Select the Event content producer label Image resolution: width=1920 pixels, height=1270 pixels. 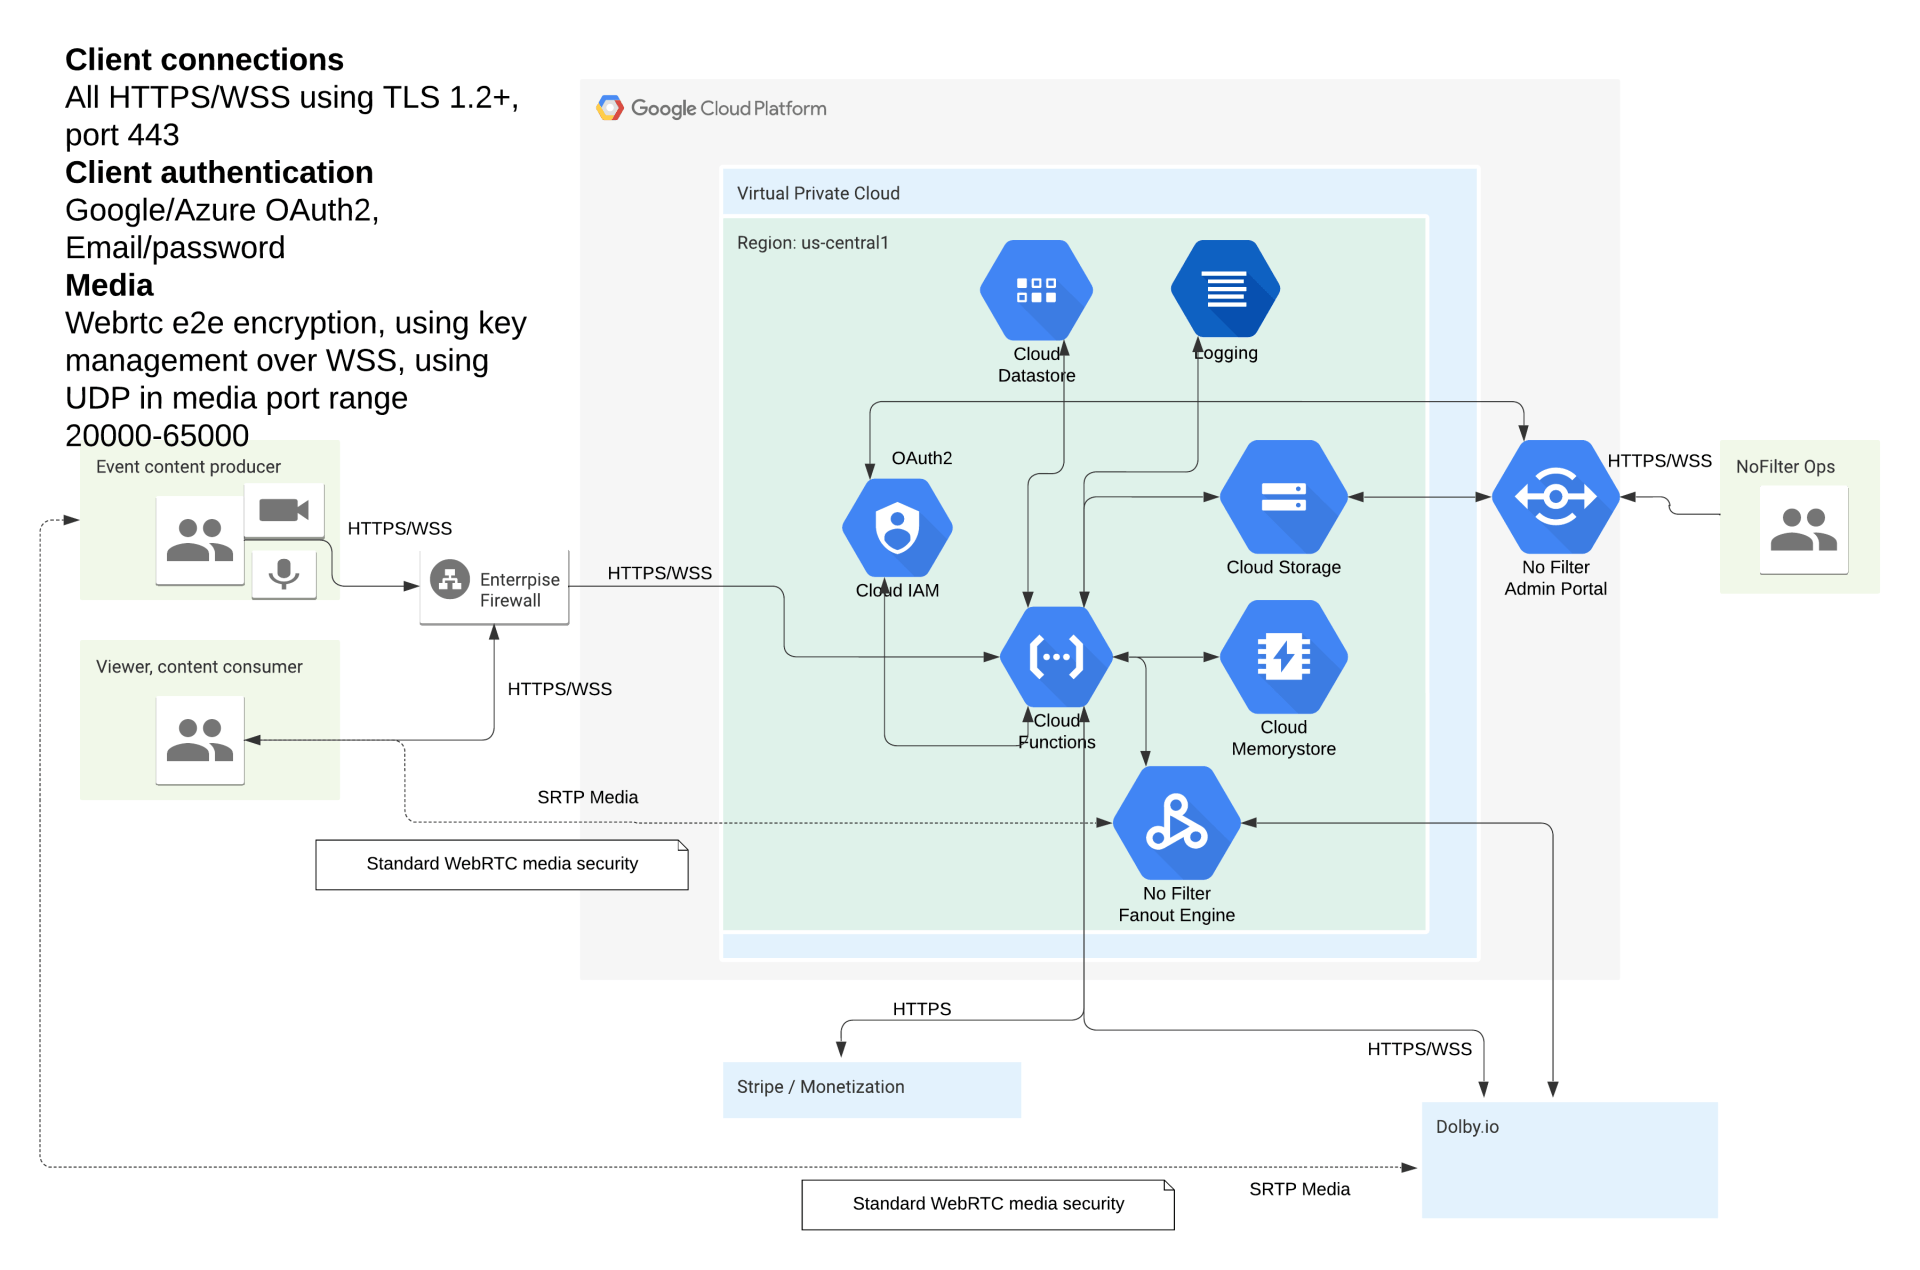coord(188,466)
